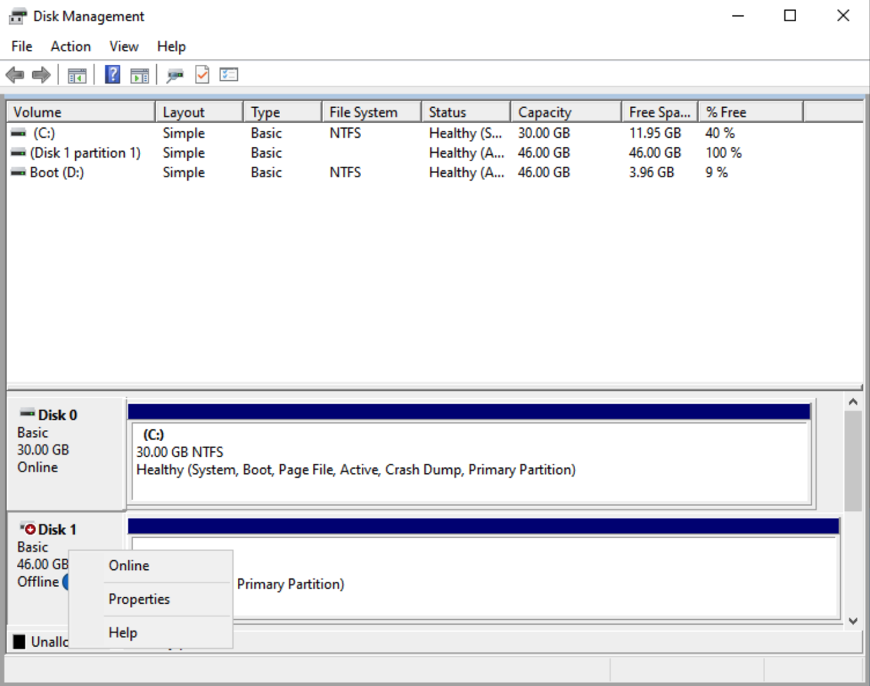
Task: Click the Connect/Refresh disk toolbar icon
Action: coord(175,75)
